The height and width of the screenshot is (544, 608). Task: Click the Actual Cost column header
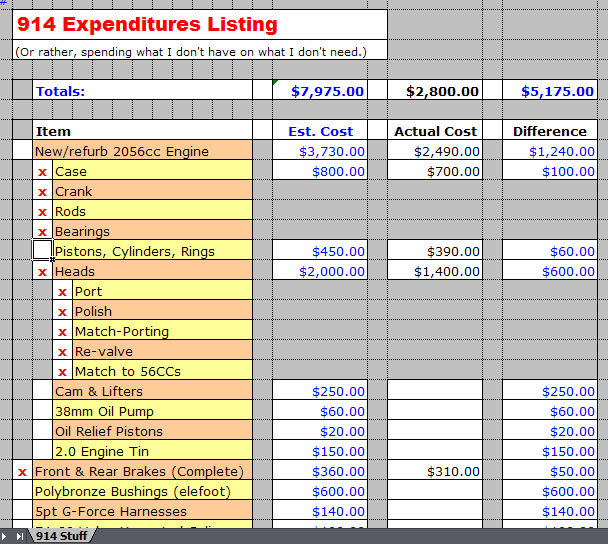point(435,131)
